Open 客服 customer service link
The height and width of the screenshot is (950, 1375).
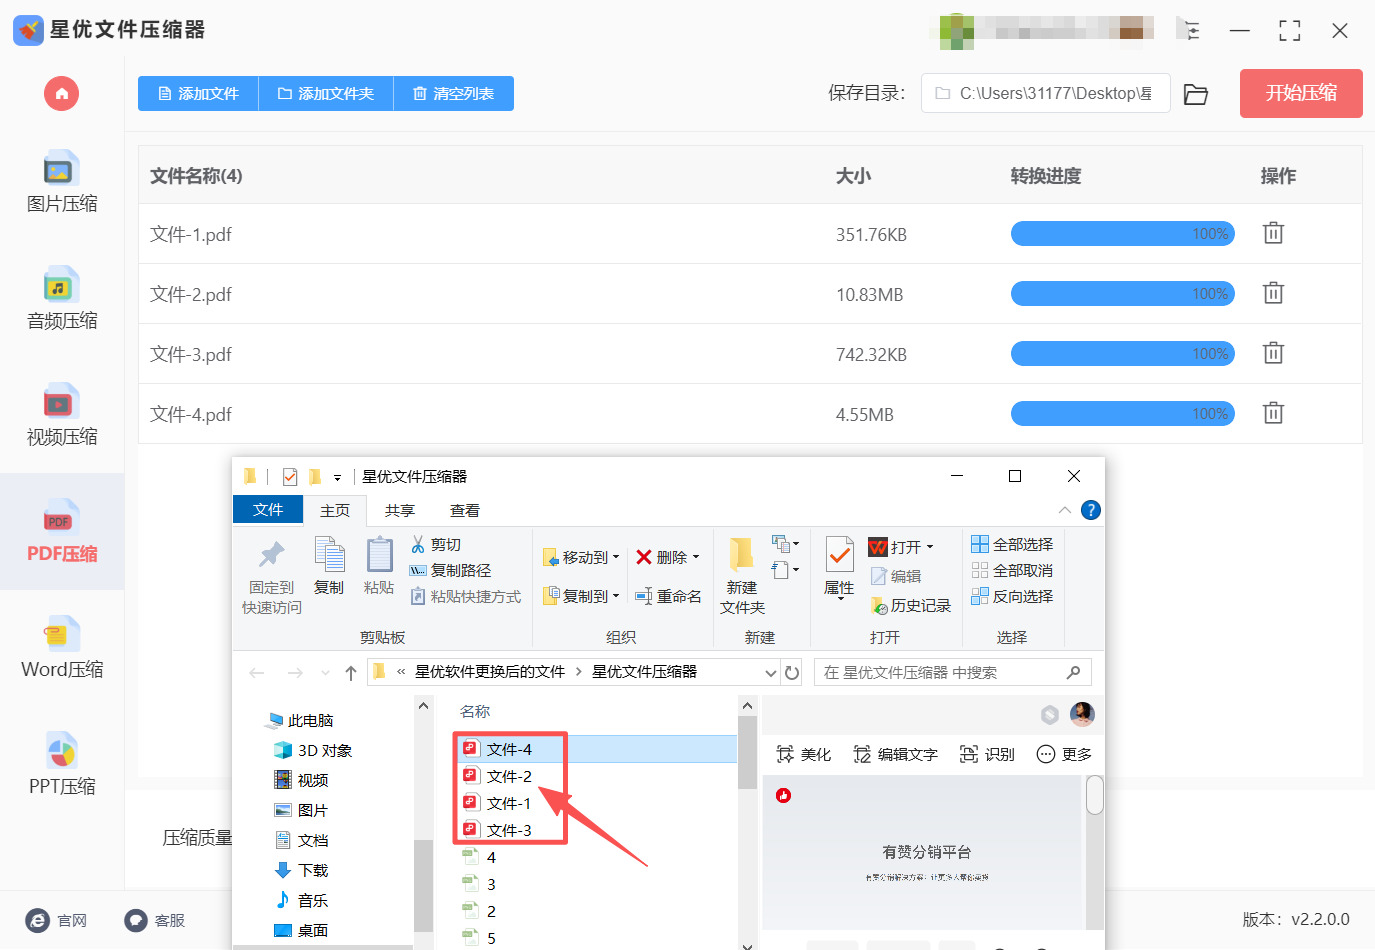(x=155, y=920)
